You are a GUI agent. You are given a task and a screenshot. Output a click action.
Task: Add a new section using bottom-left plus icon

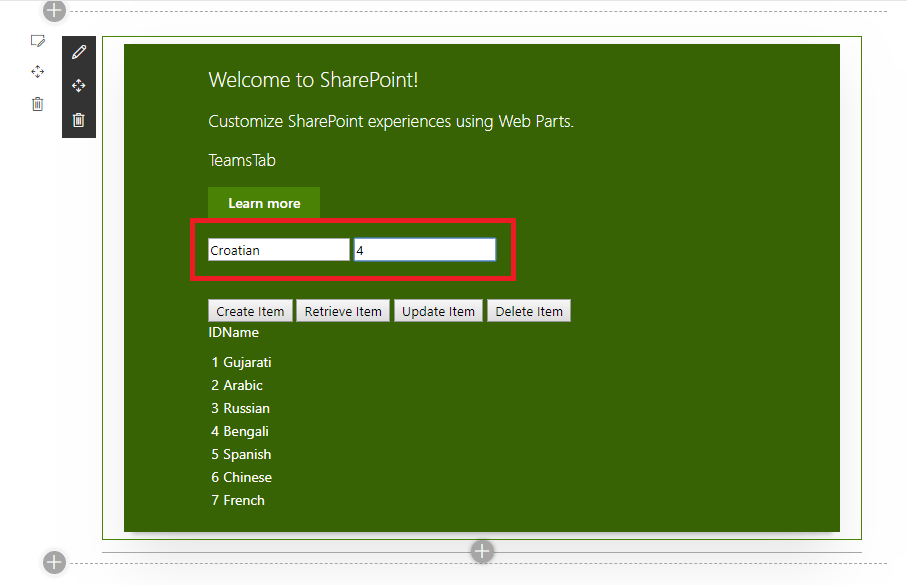point(54,562)
